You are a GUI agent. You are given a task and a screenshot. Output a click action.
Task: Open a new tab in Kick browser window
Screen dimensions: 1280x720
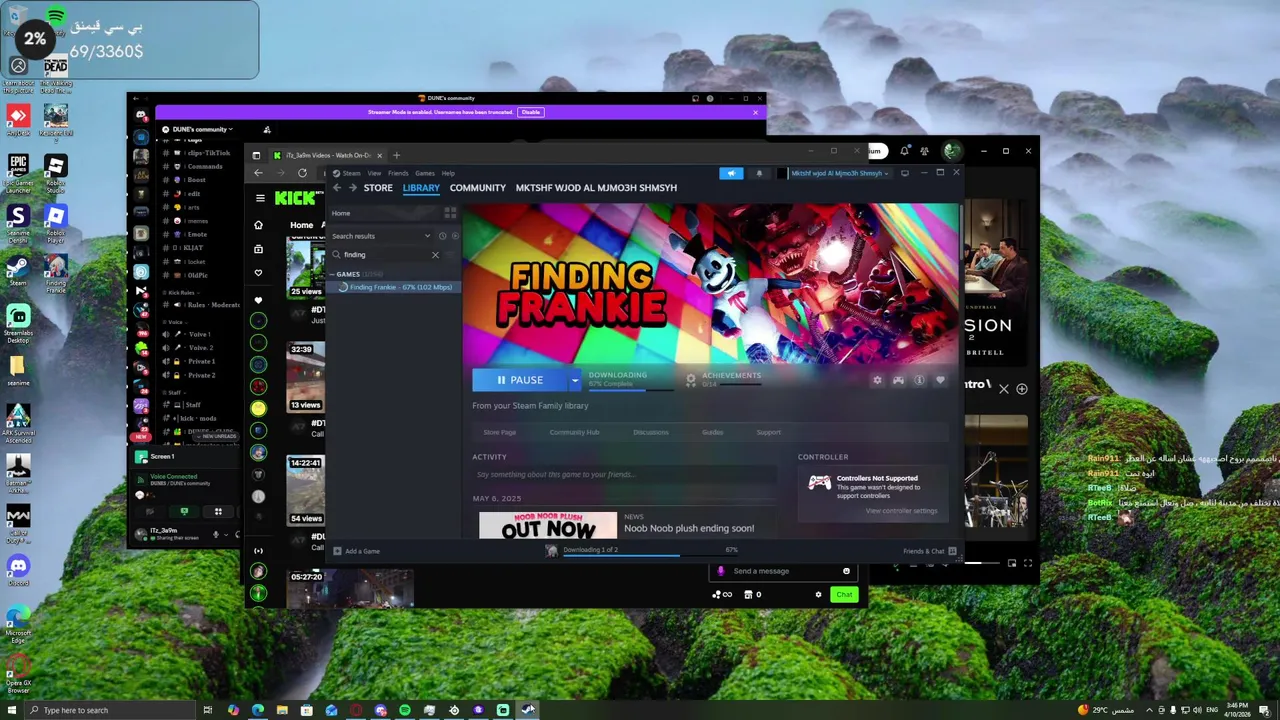click(396, 155)
